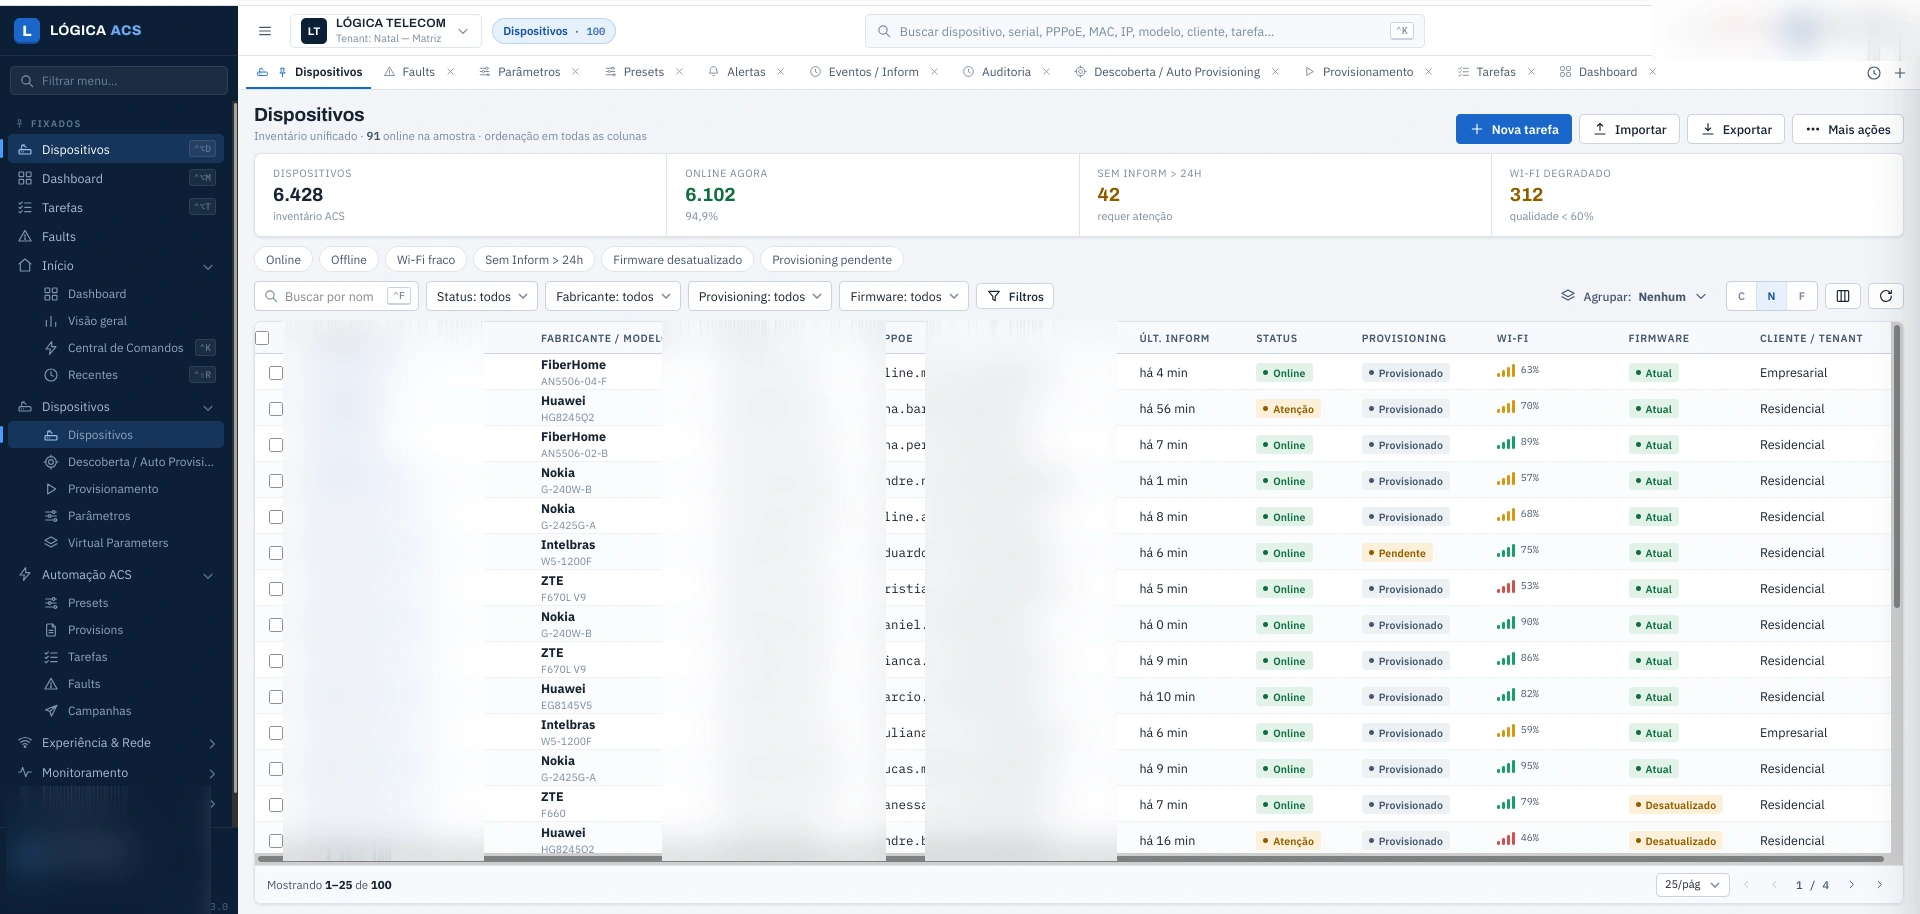Go to next page arrow
Image resolution: width=1920 pixels, height=914 pixels.
pos(1852,885)
